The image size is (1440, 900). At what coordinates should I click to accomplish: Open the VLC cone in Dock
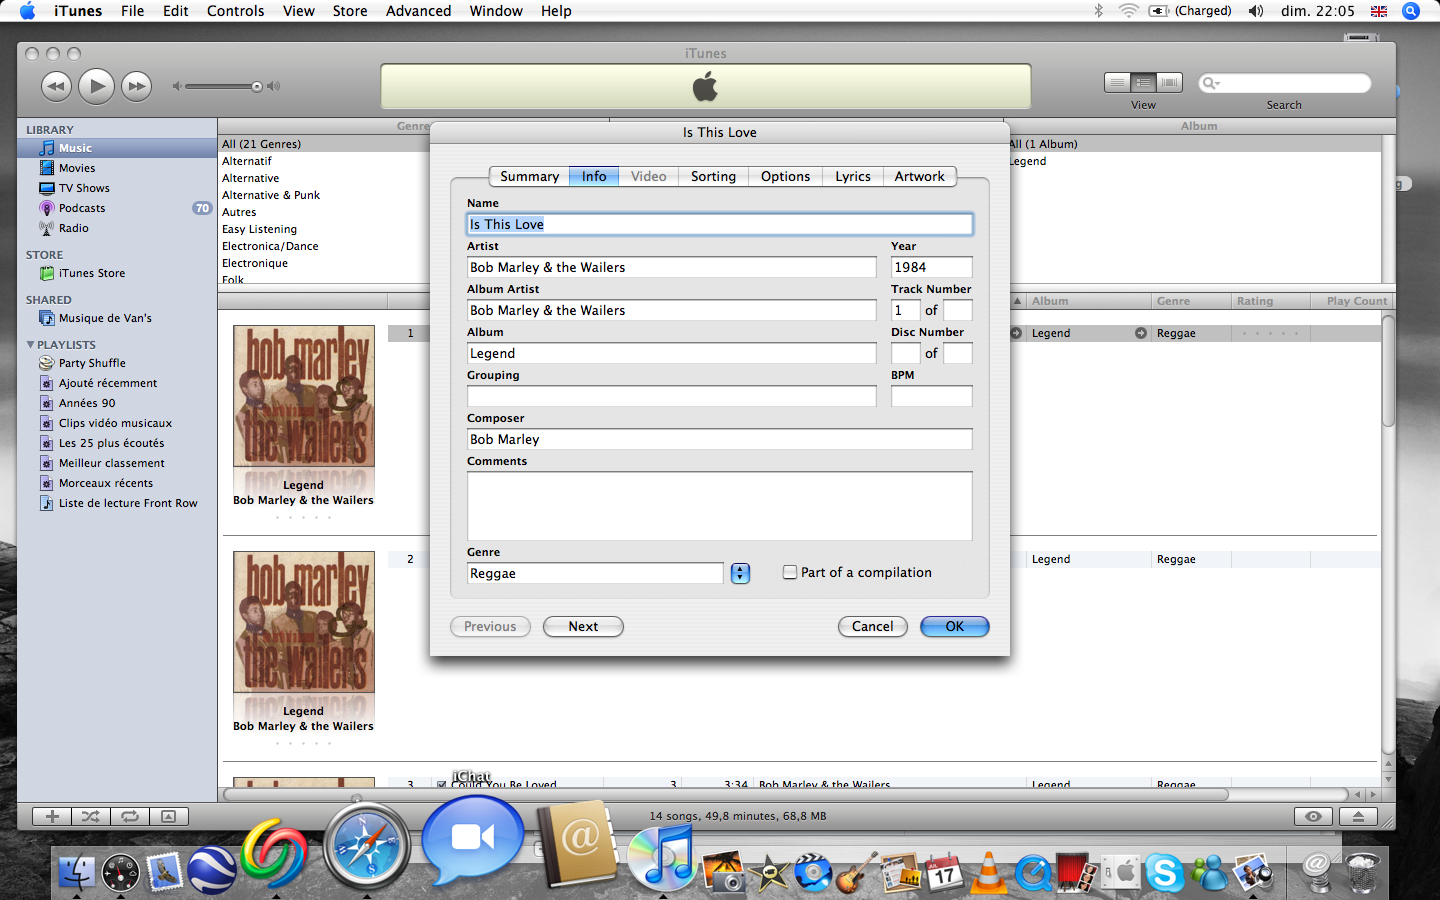(x=989, y=872)
